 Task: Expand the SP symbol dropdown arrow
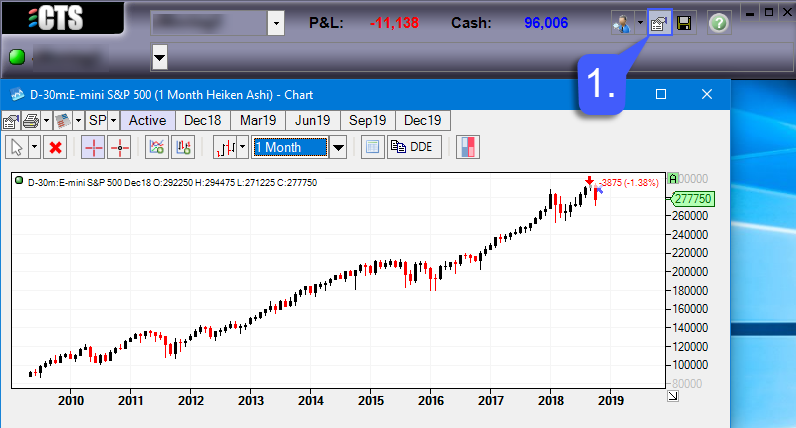pyautogui.click(x=114, y=121)
